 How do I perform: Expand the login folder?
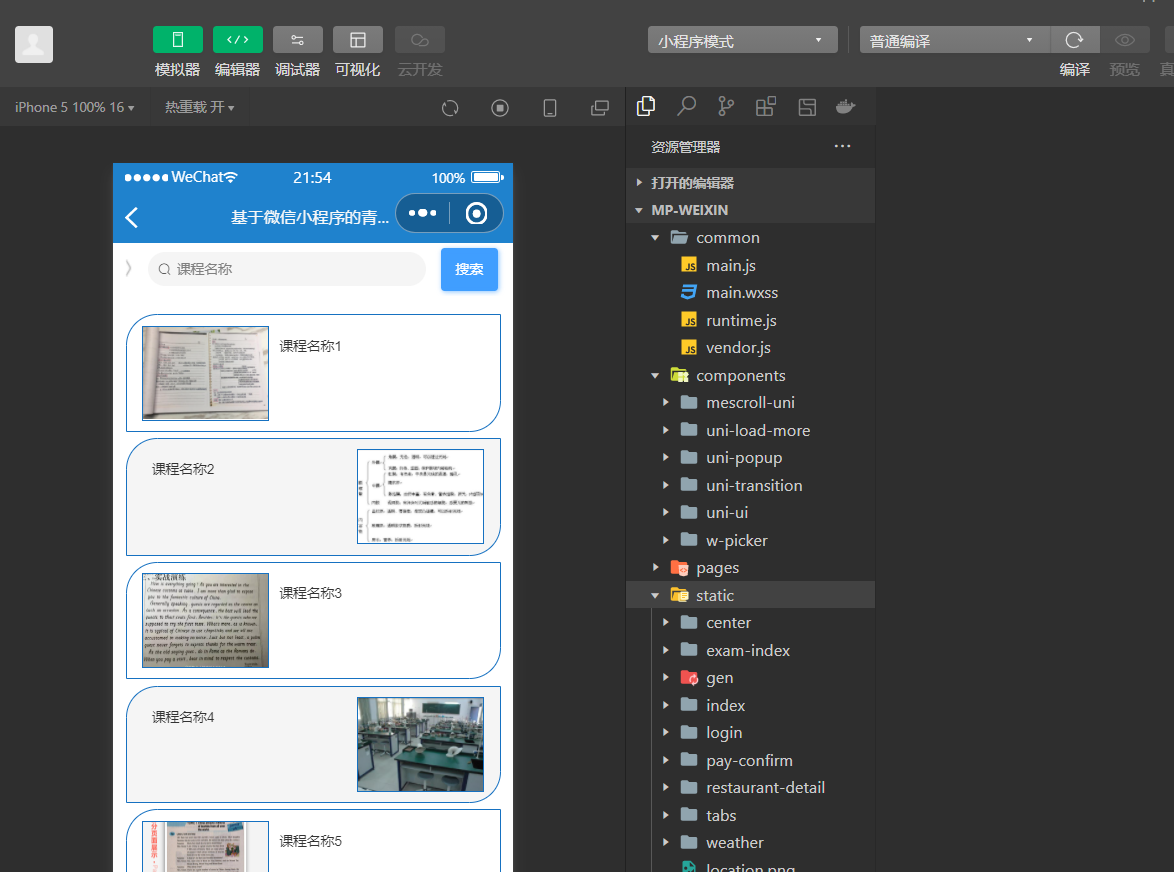750,733
